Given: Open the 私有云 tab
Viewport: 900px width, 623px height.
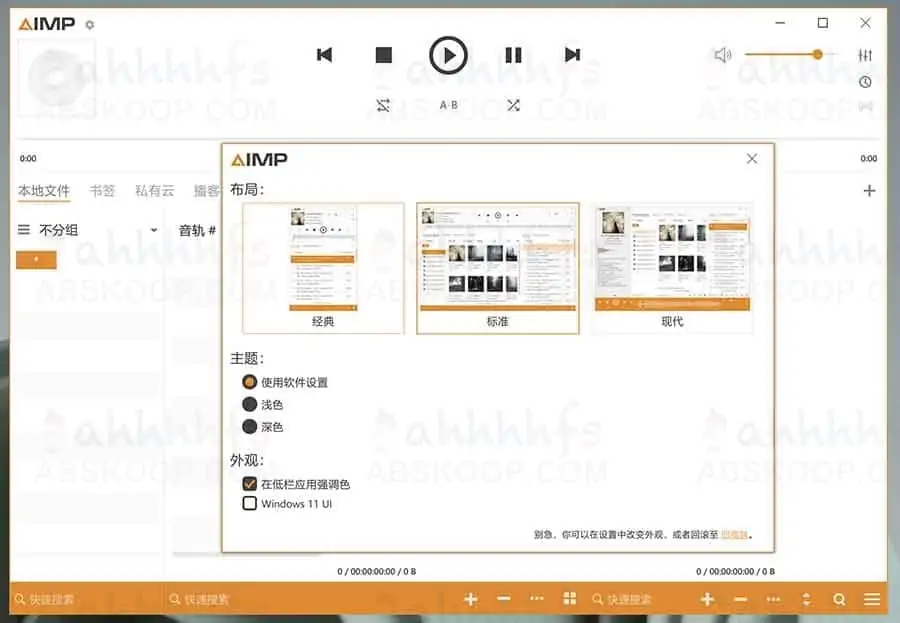Looking at the screenshot, I should pyautogui.click(x=154, y=190).
